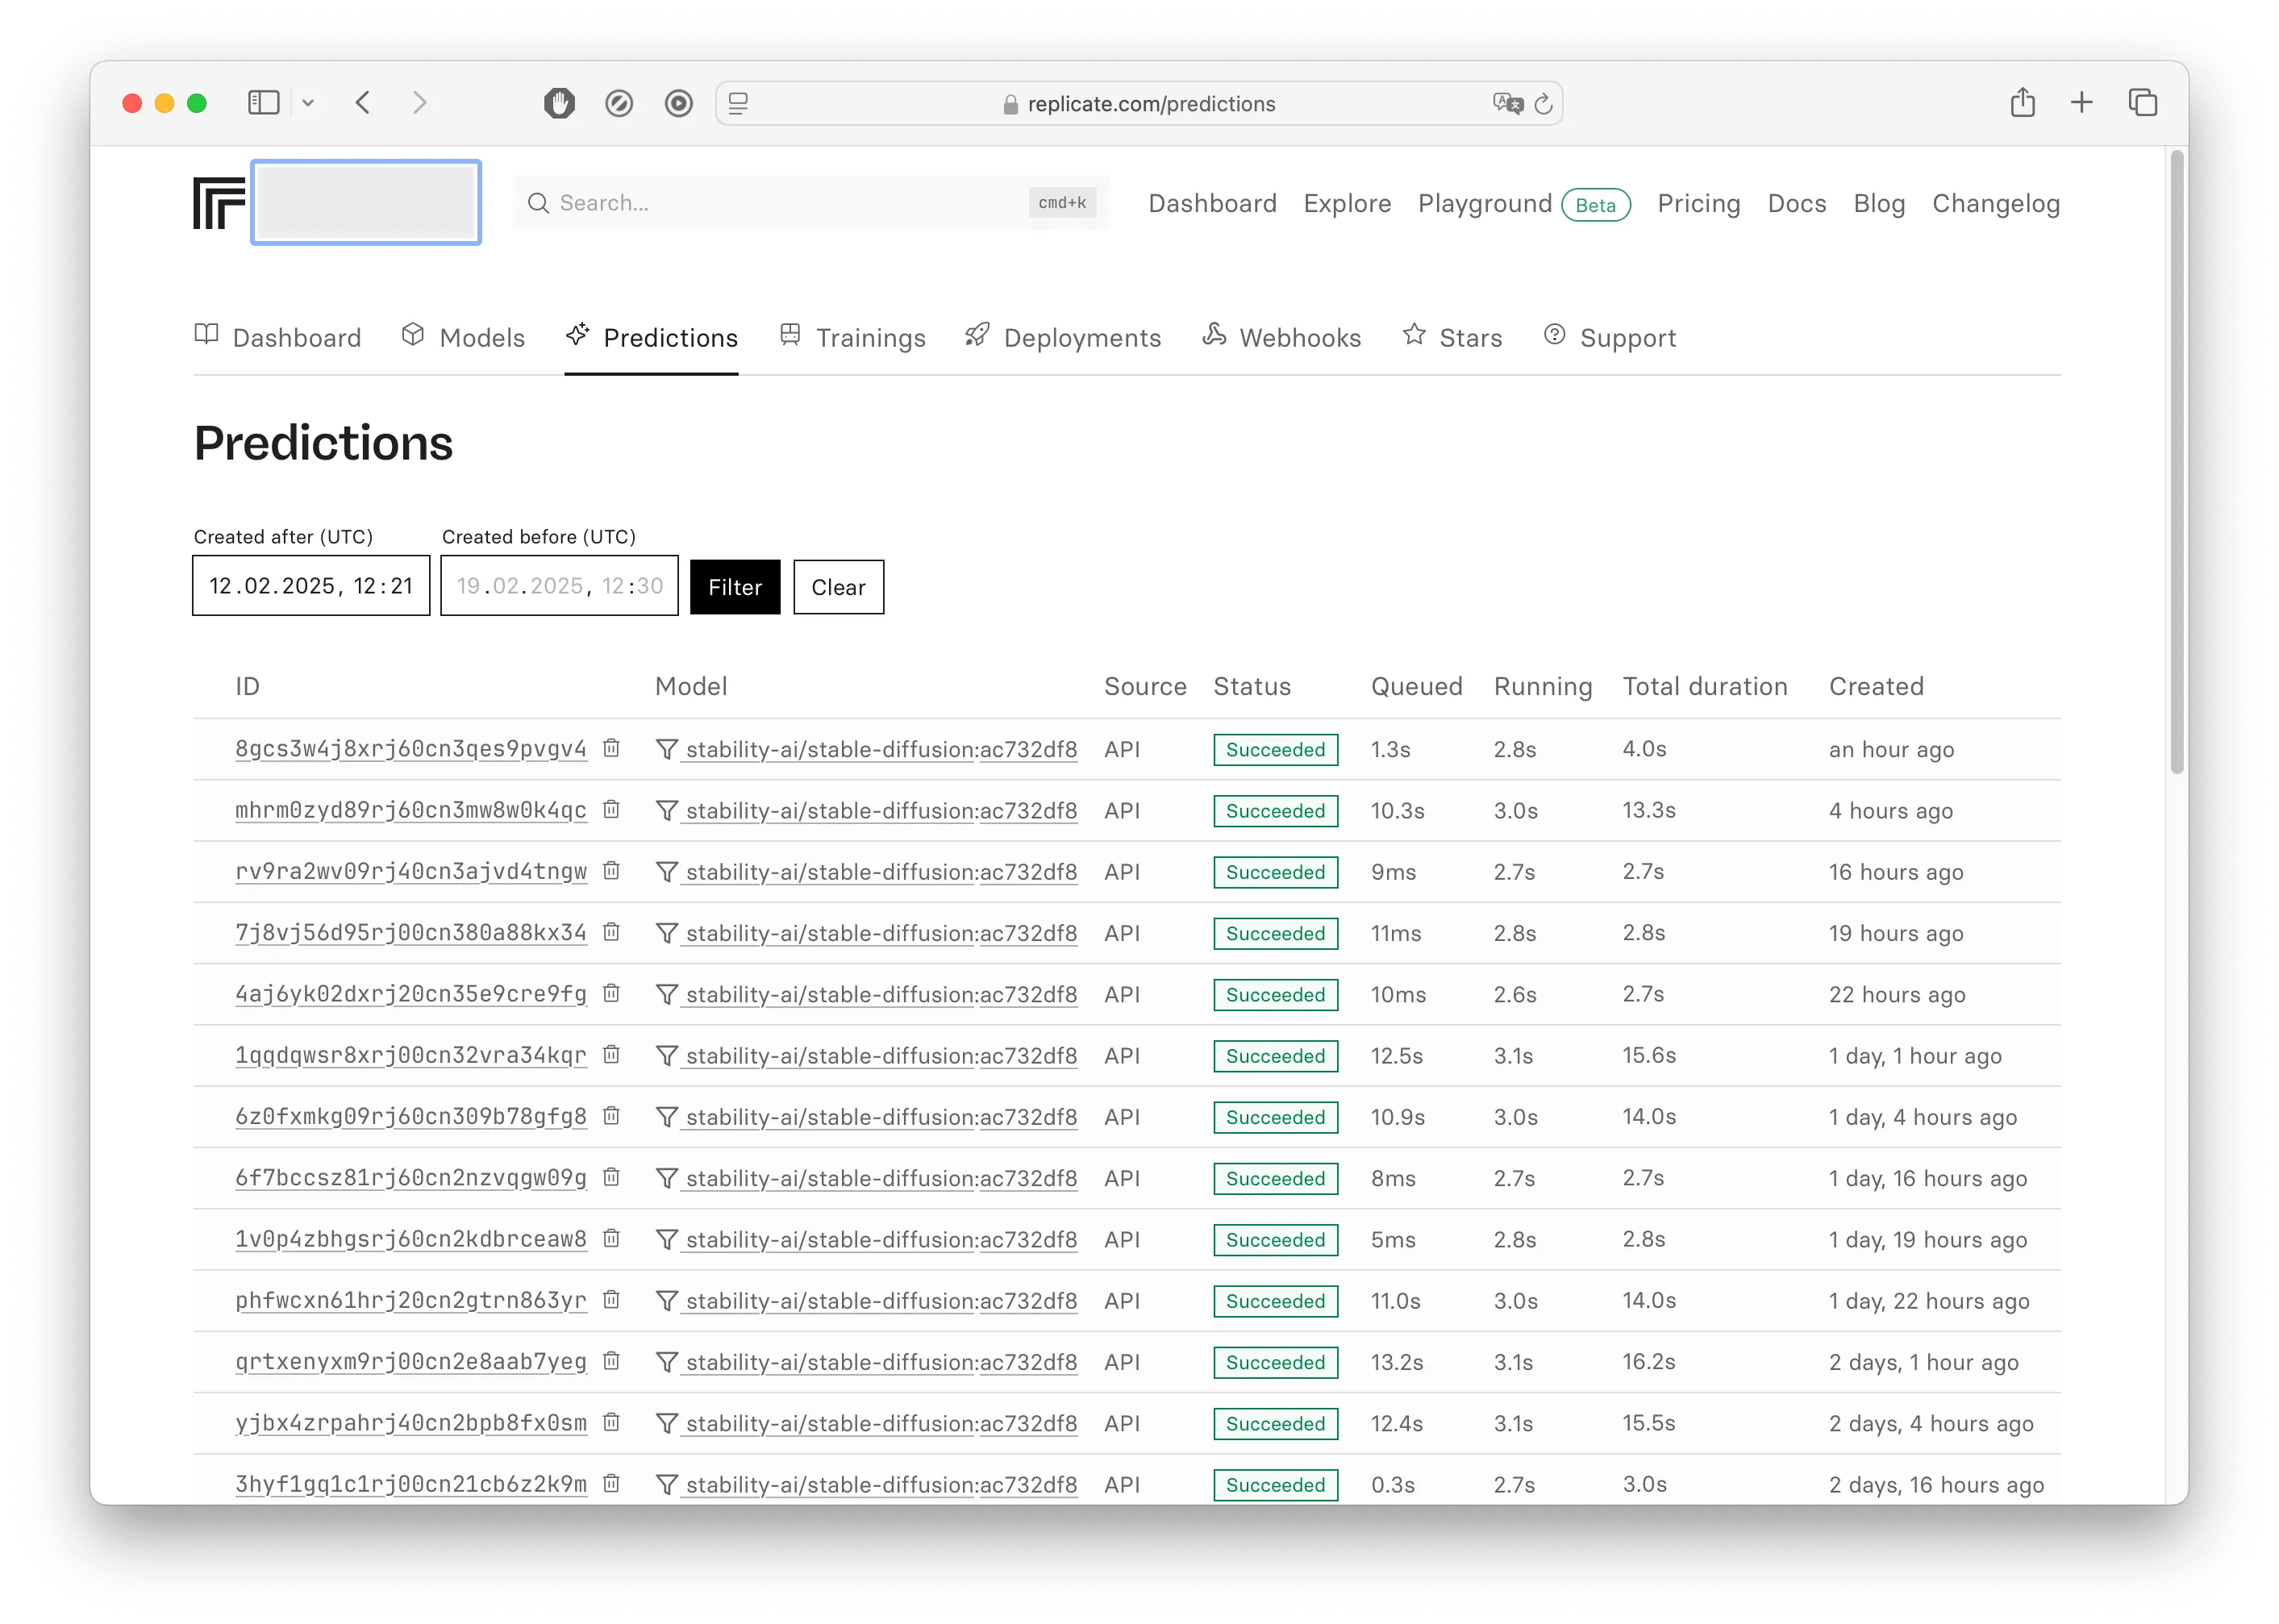This screenshot has width=2279, height=1624.
Task: Click filter funnel icon in mhrm0zyd89 row
Action: [x=666, y=810]
